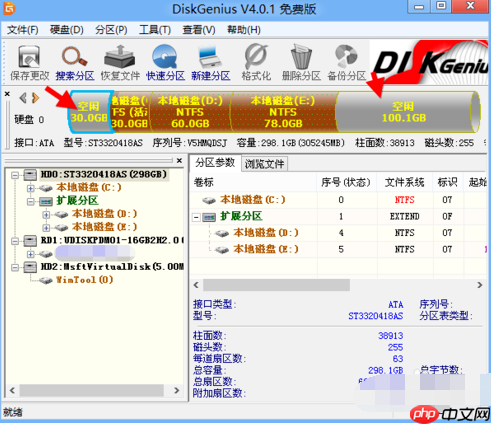Click the 序号(状态) column header
Screen dimensions: 491x424
(346, 182)
